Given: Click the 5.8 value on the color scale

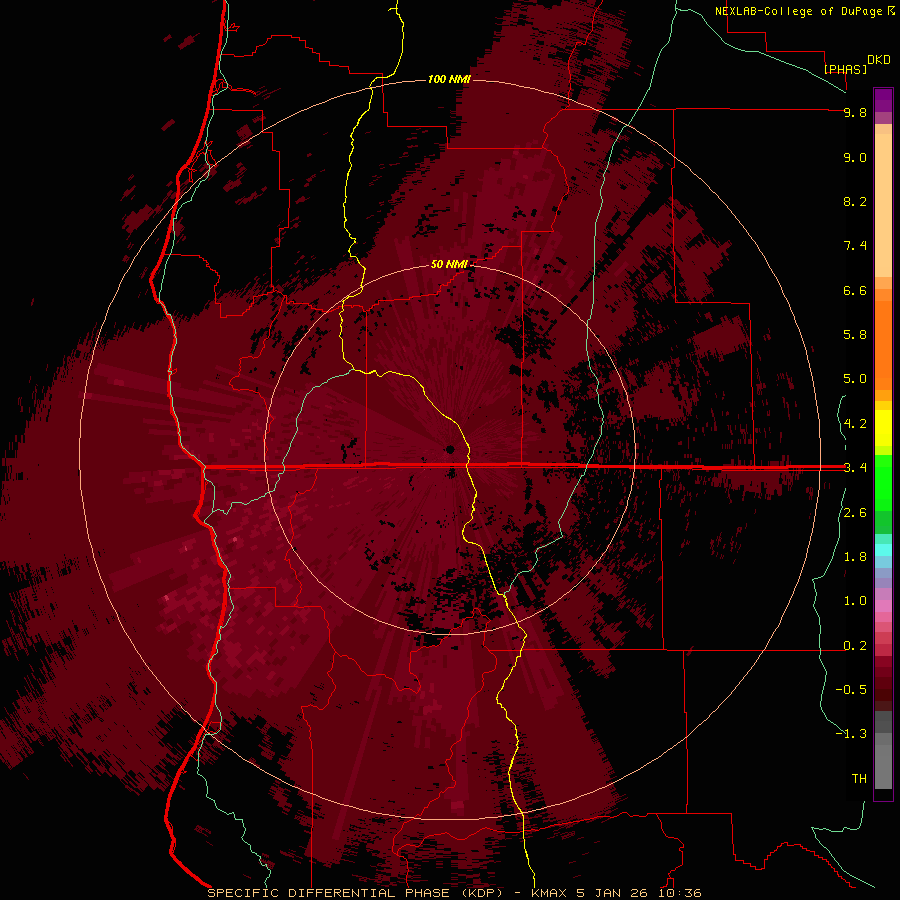Looking at the screenshot, I should pyautogui.click(x=855, y=335).
